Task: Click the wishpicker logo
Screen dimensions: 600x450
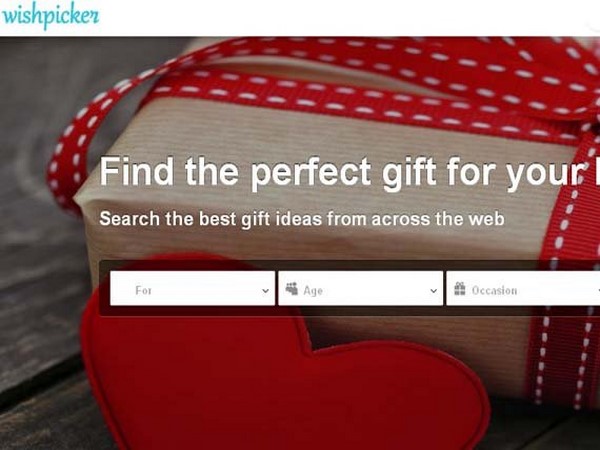Action: pyautogui.click(x=50, y=16)
